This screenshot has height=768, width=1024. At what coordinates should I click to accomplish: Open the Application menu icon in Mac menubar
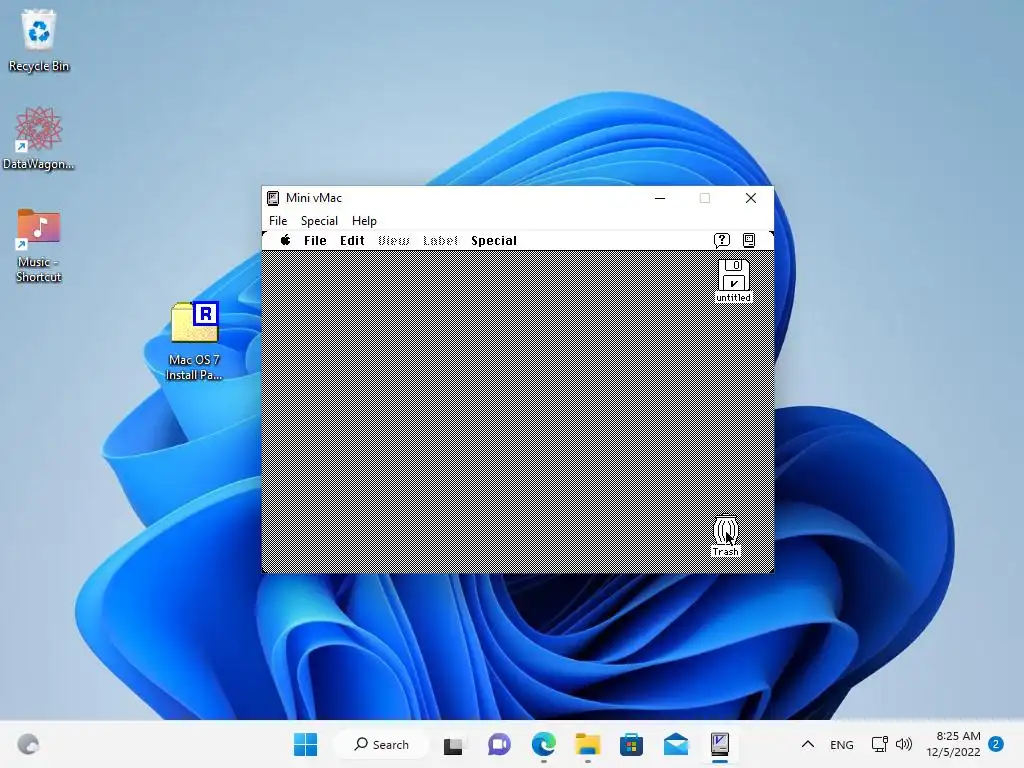[749, 240]
